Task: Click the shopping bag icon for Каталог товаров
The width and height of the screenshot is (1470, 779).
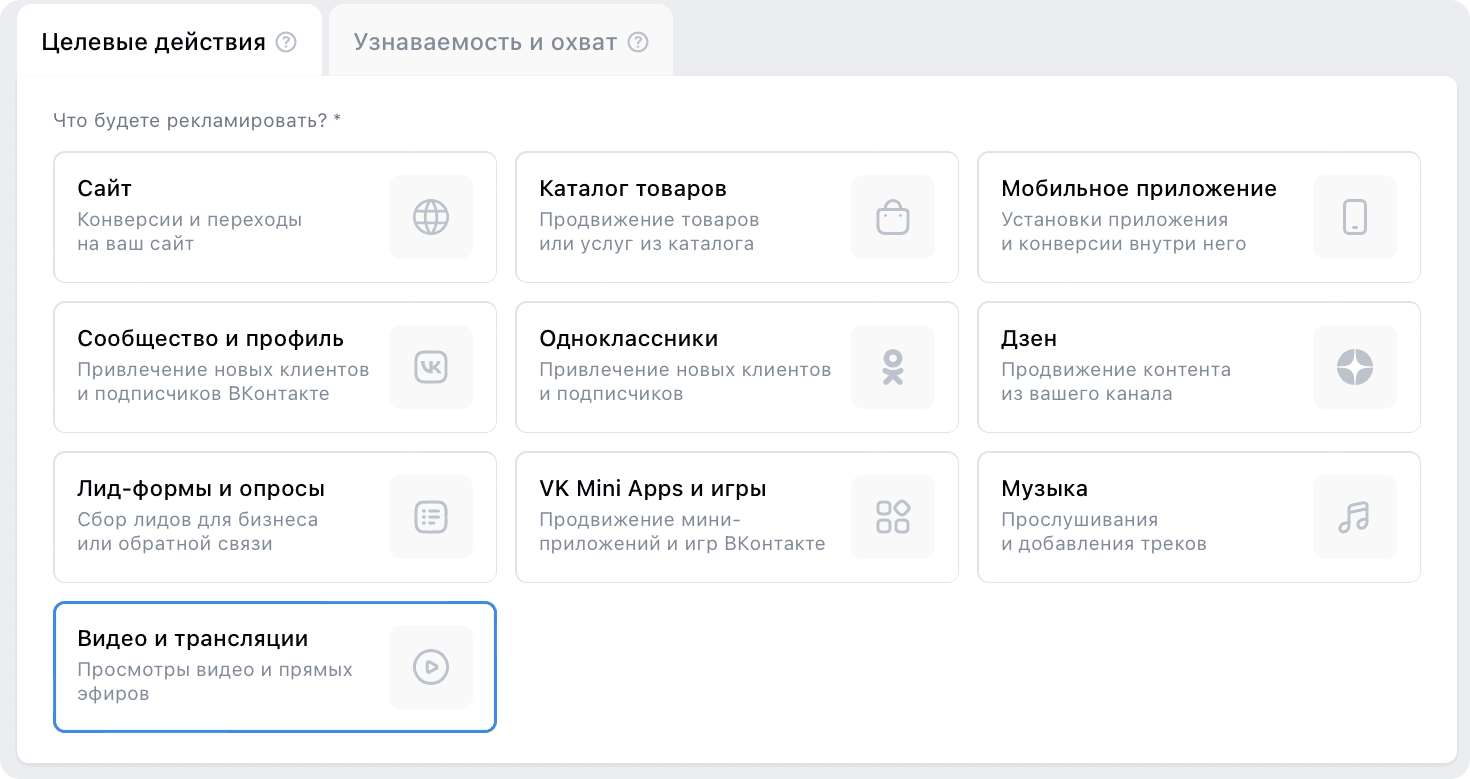Action: [893, 217]
